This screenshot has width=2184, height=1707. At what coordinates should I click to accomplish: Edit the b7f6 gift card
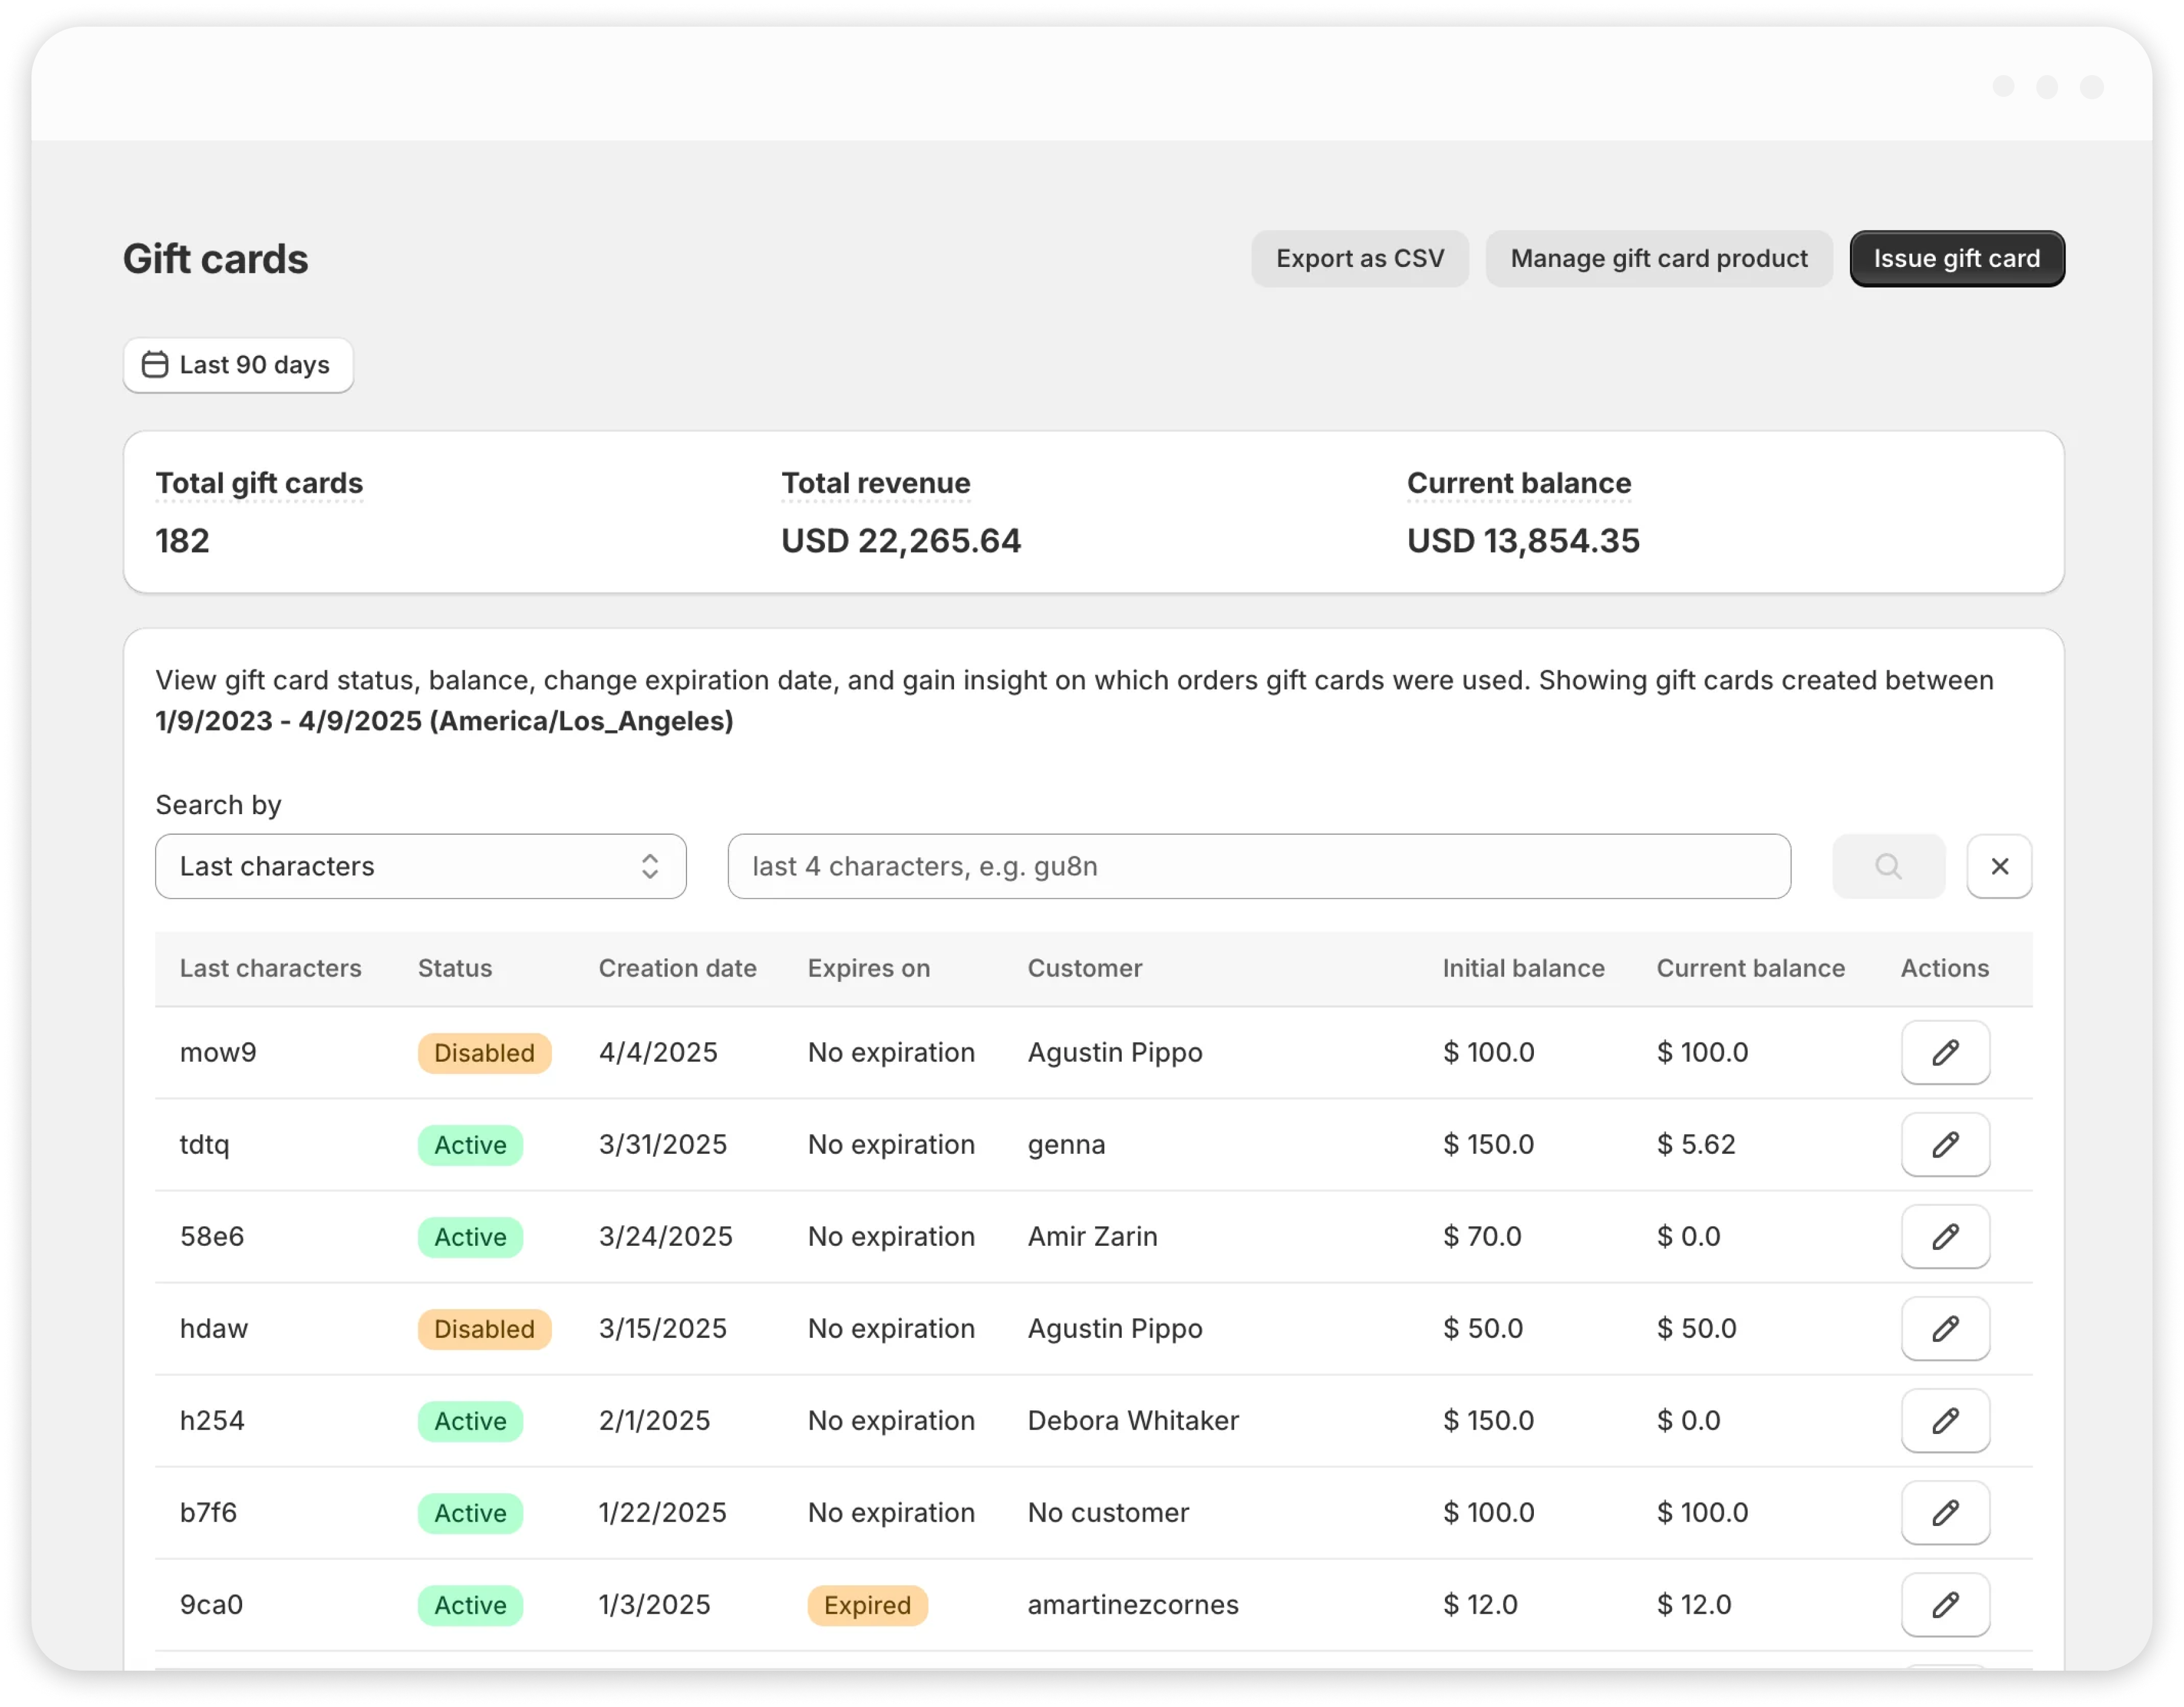coord(1945,1512)
